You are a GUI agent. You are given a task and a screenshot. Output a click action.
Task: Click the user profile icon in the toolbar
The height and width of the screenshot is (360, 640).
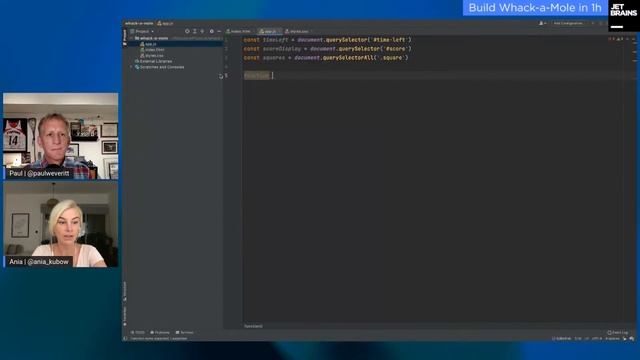coord(542,23)
